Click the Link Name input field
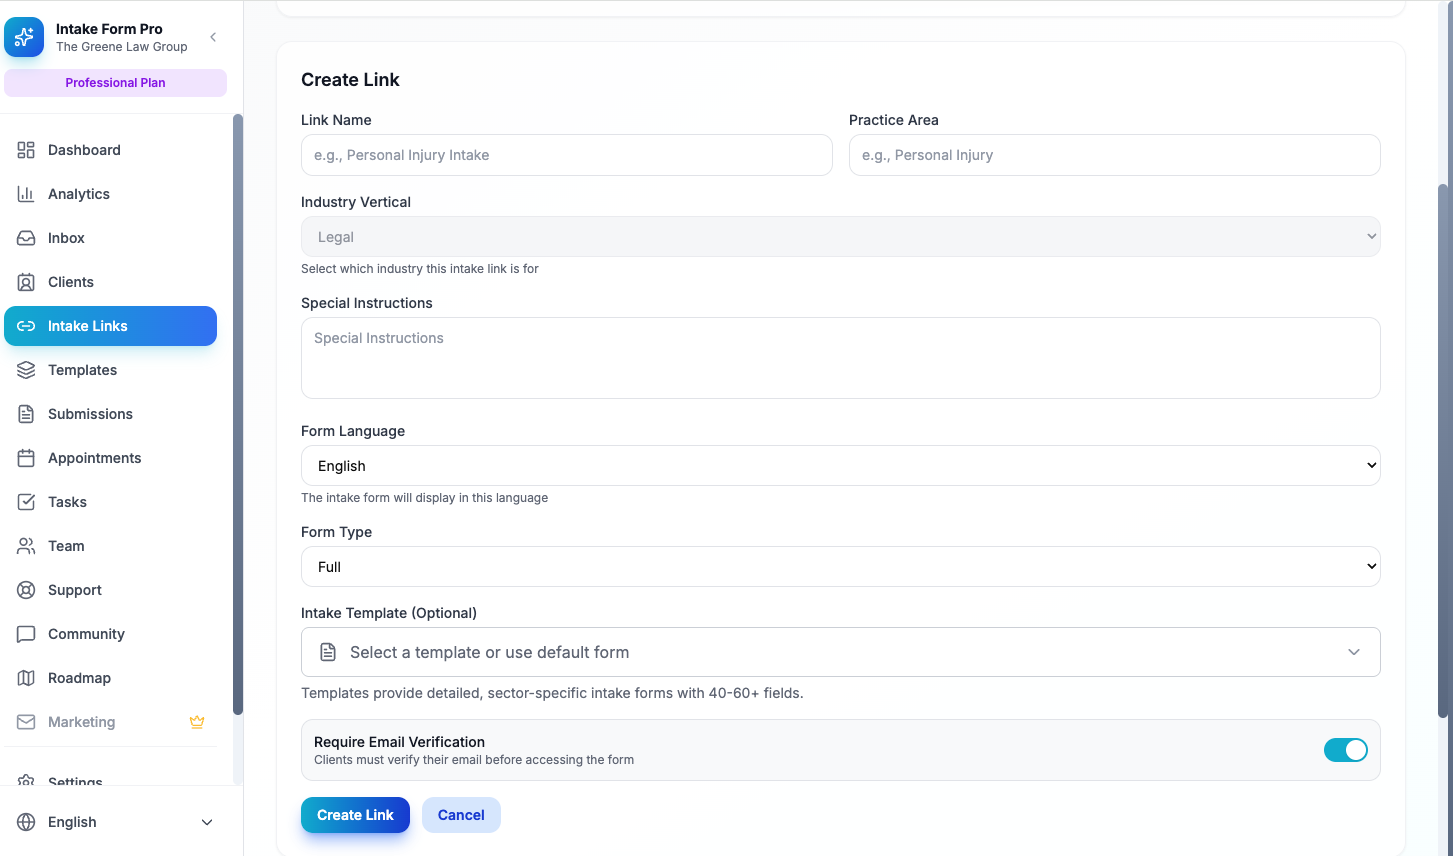 pos(566,155)
